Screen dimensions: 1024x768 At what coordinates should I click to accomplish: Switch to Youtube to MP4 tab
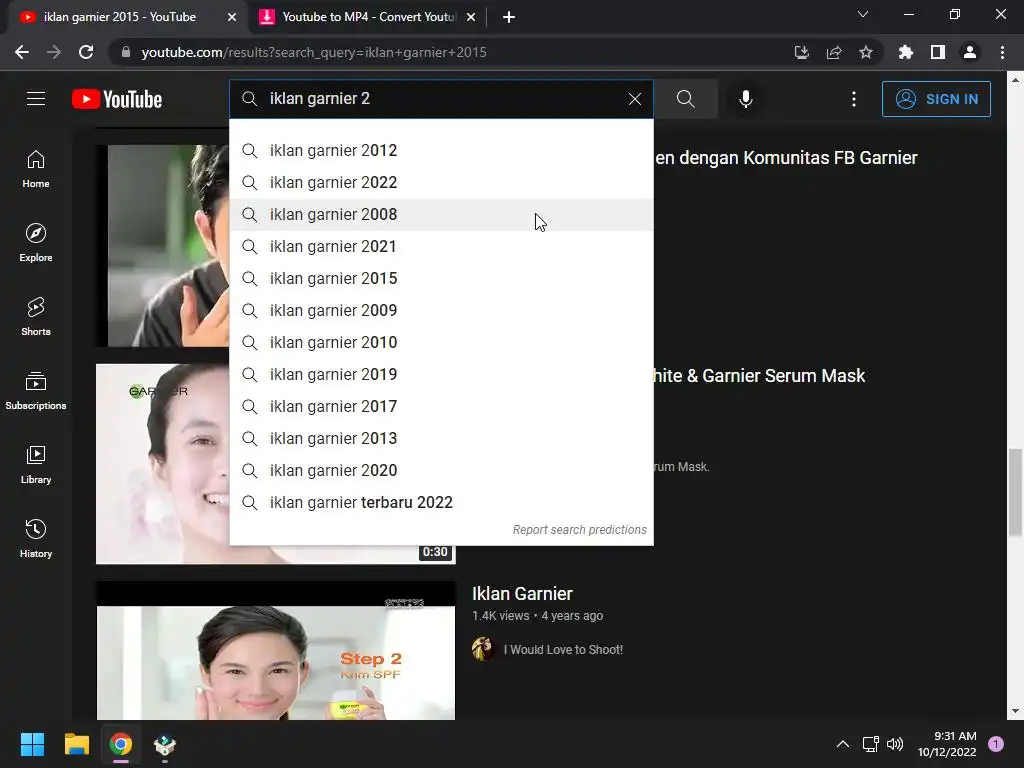pyautogui.click(x=368, y=17)
